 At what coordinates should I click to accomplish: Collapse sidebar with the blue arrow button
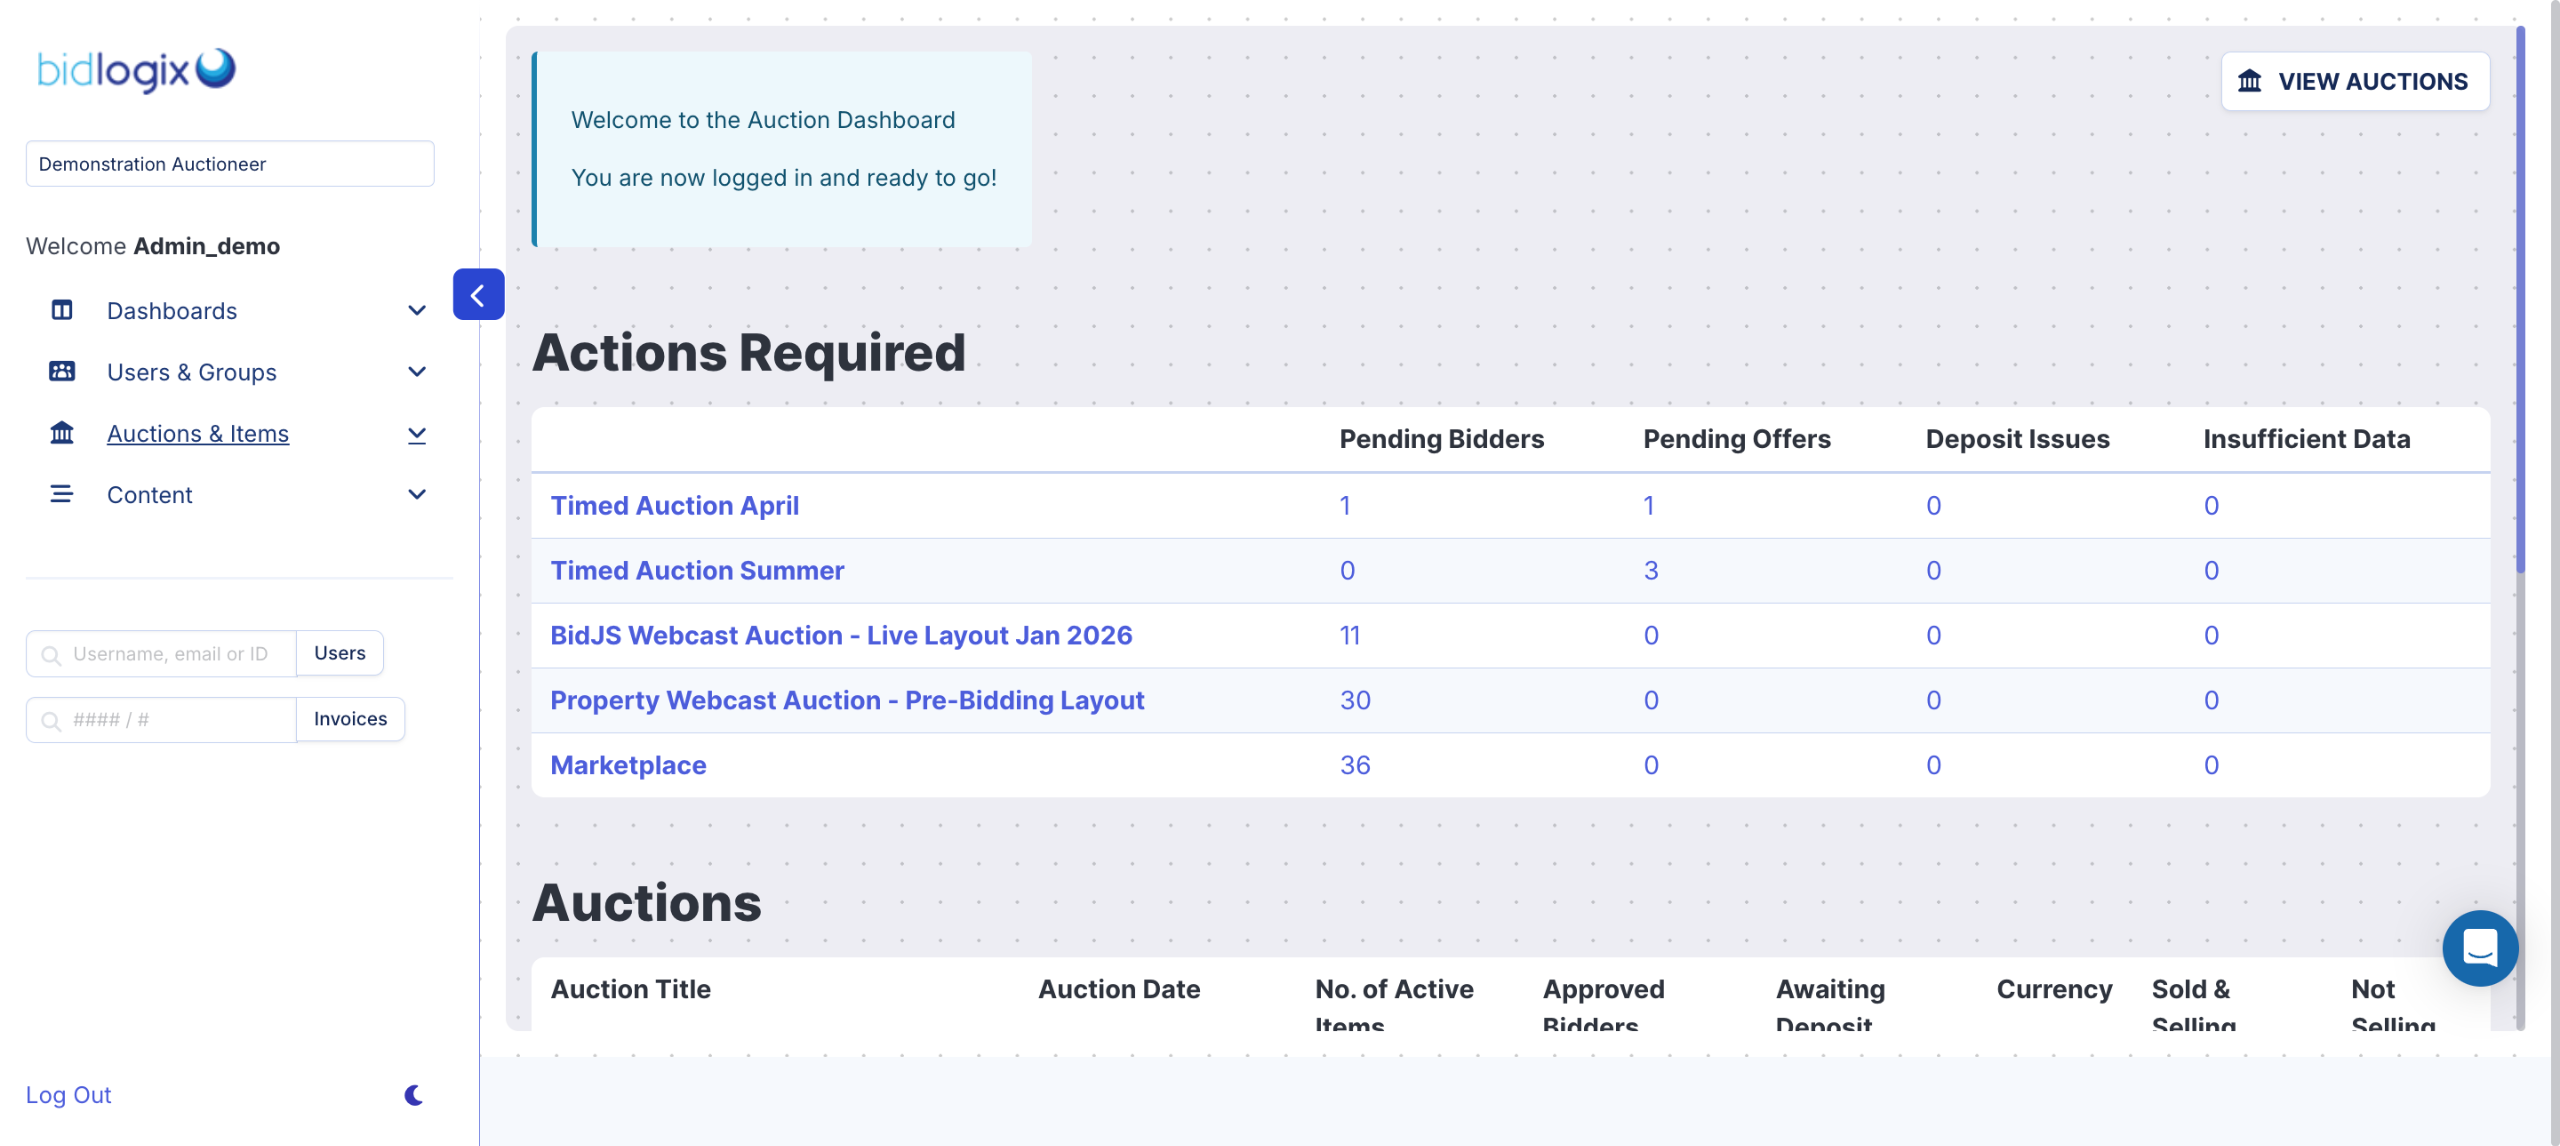pos(478,294)
